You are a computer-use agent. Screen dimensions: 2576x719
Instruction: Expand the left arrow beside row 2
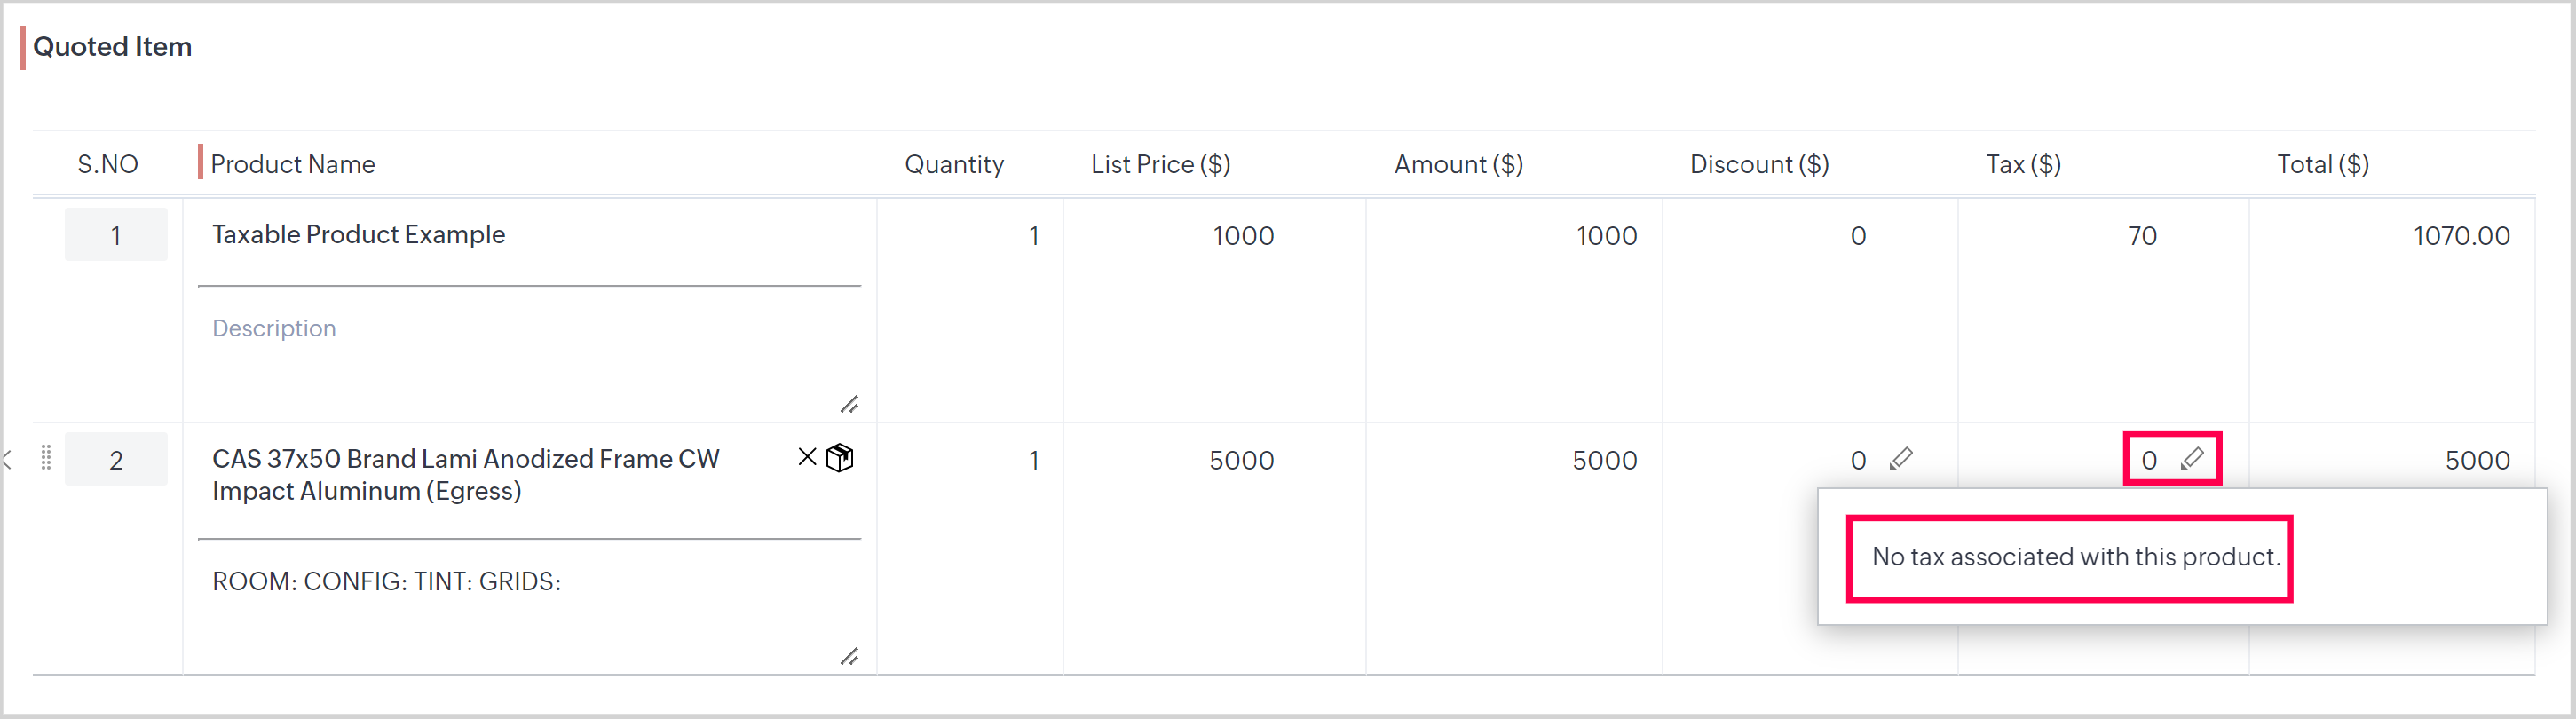click(8, 459)
